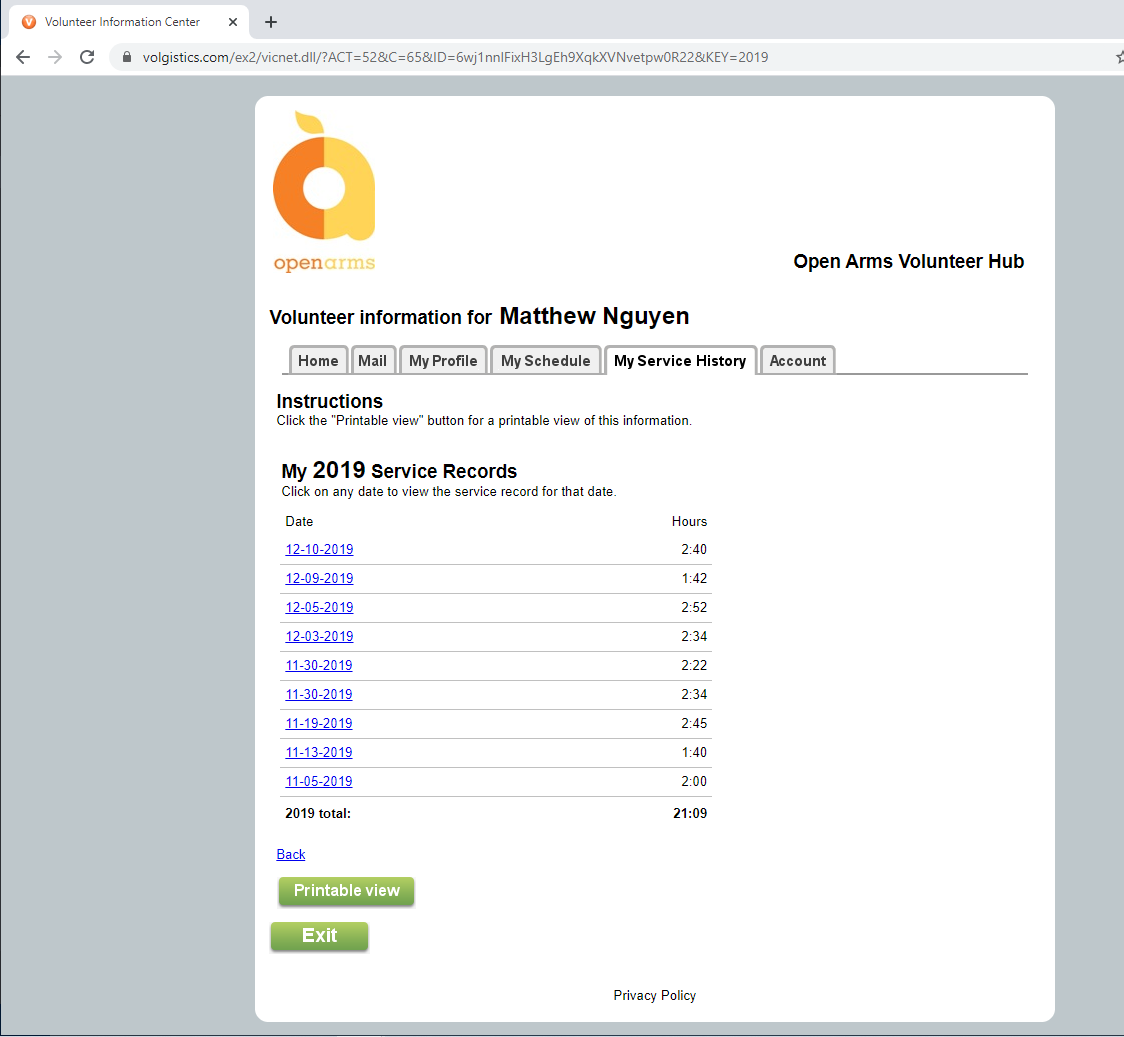Open the 11-30-2019 record with 2:22 hours
1124x1037 pixels.
(x=319, y=666)
